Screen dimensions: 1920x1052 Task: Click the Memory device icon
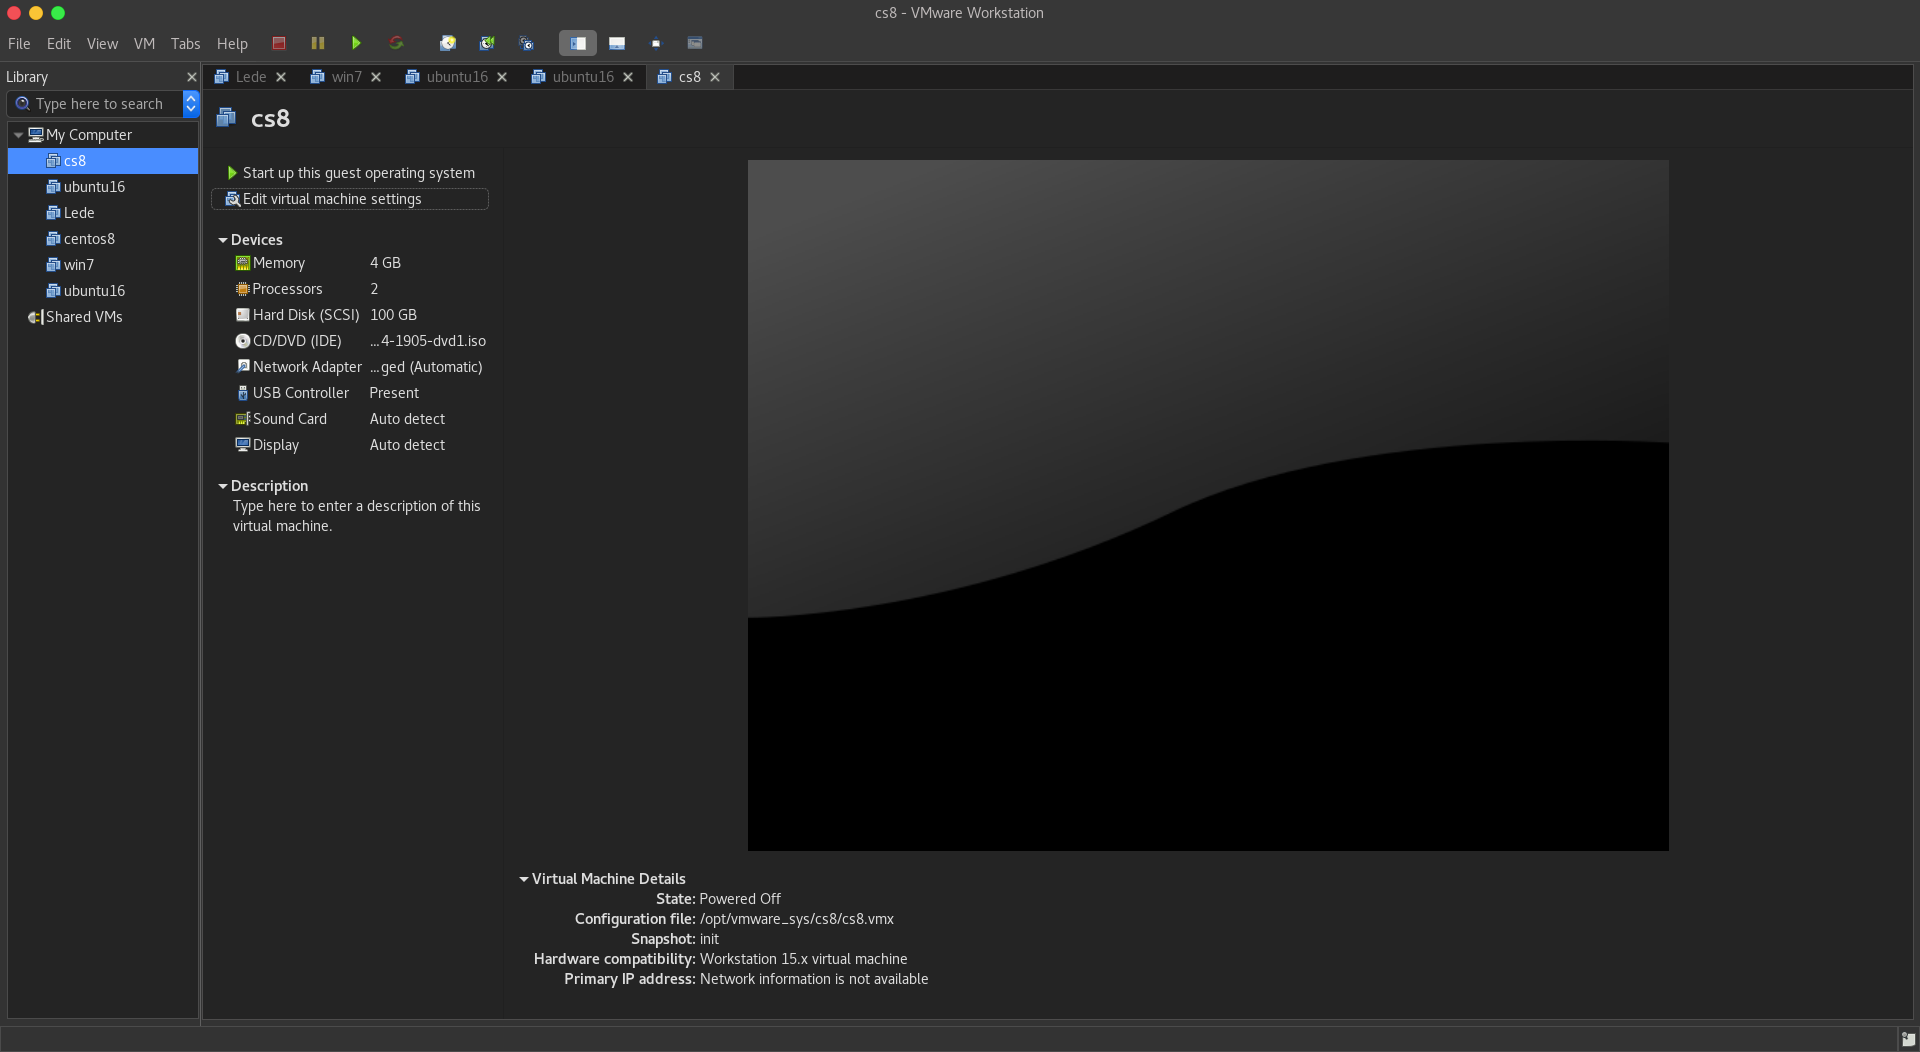242,263
